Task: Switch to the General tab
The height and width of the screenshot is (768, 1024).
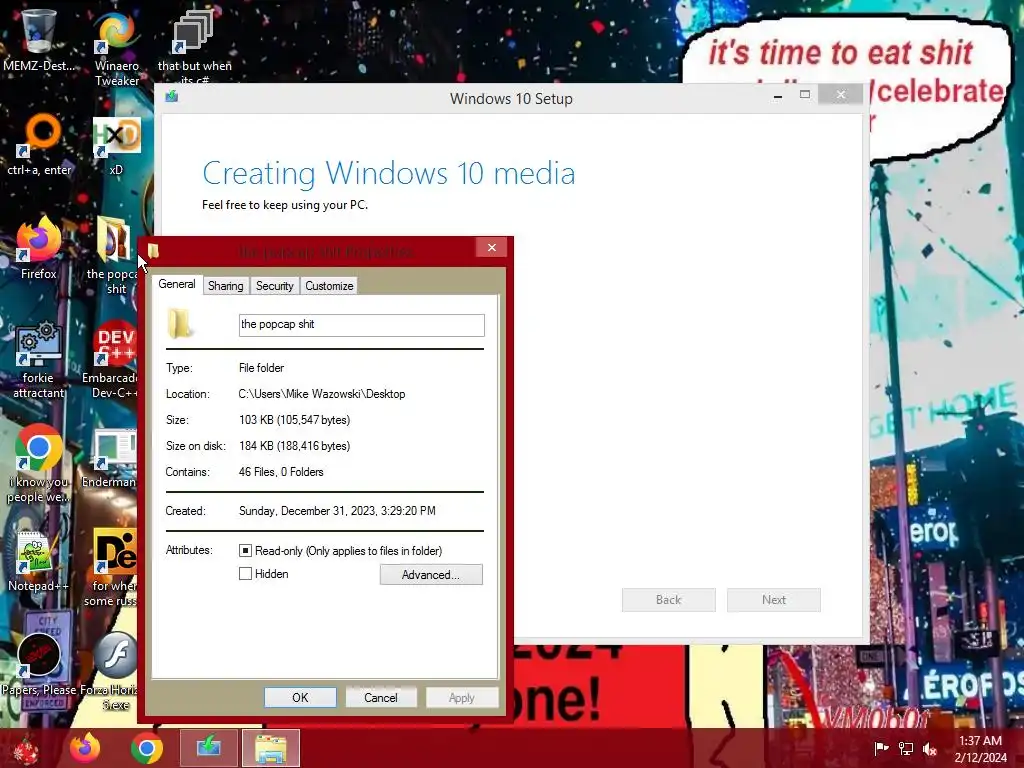Action: (x=177, y=284)
